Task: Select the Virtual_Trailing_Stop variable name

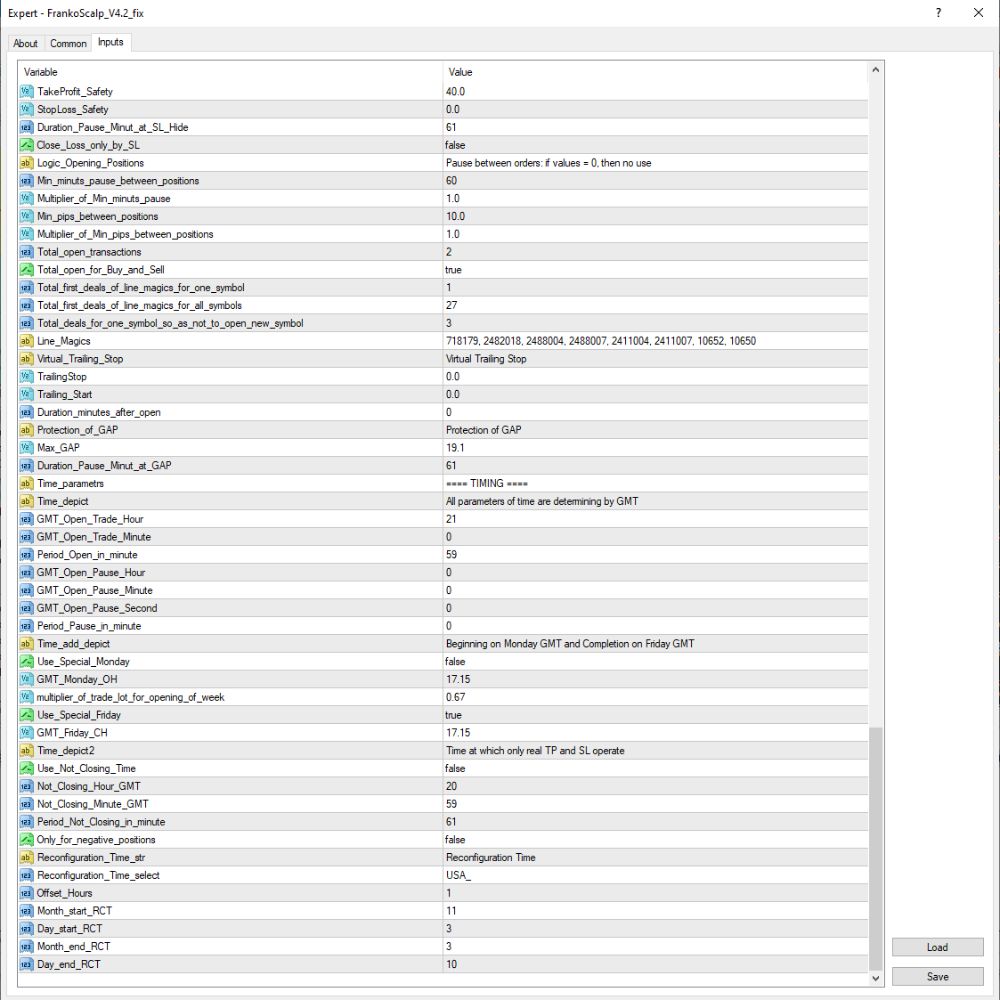Action: (x=80, y=359)
